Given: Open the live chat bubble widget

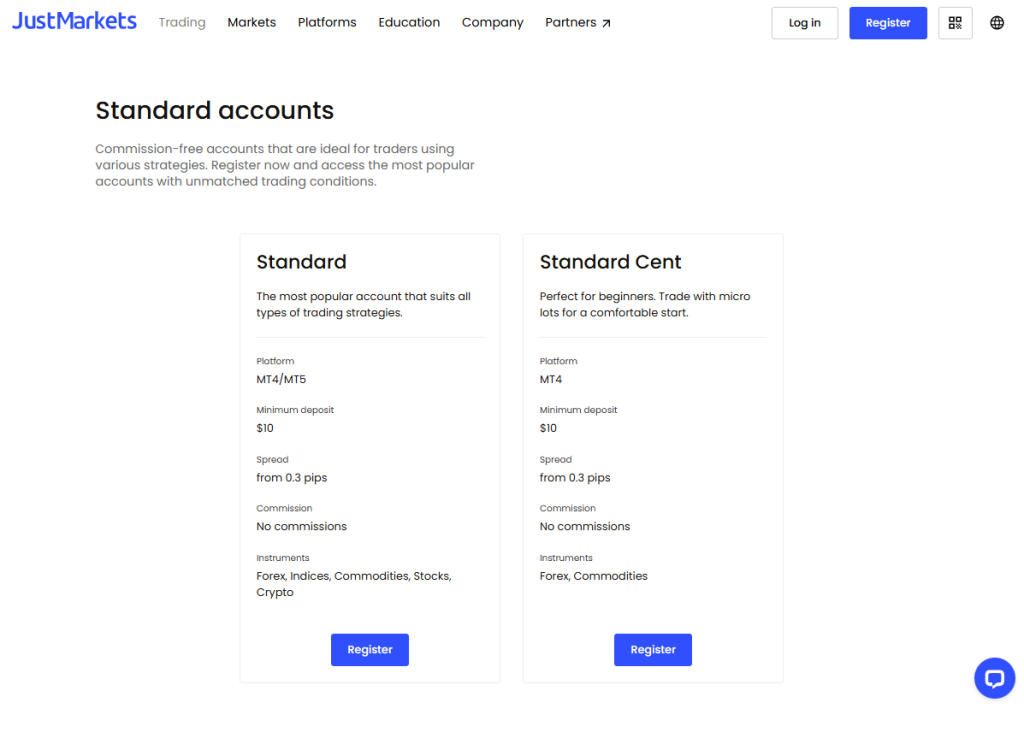Looking at the screenshot, I should (x=994, y=678).
